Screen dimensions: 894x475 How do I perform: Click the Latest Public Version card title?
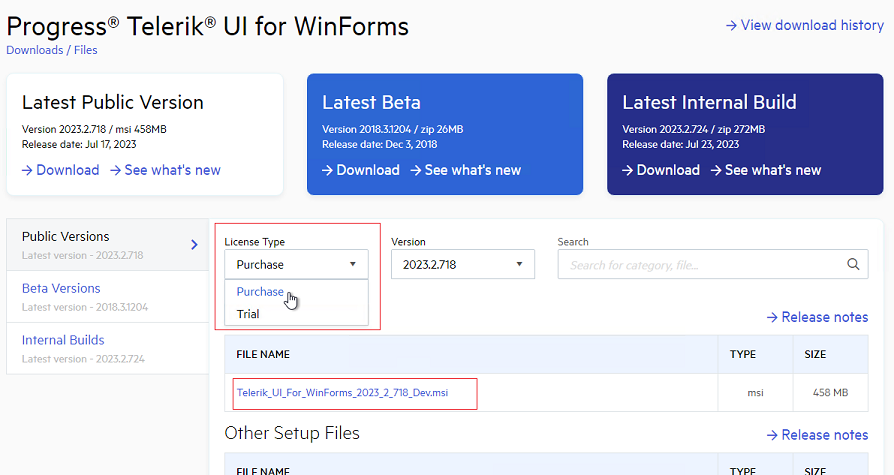(113, 103)
